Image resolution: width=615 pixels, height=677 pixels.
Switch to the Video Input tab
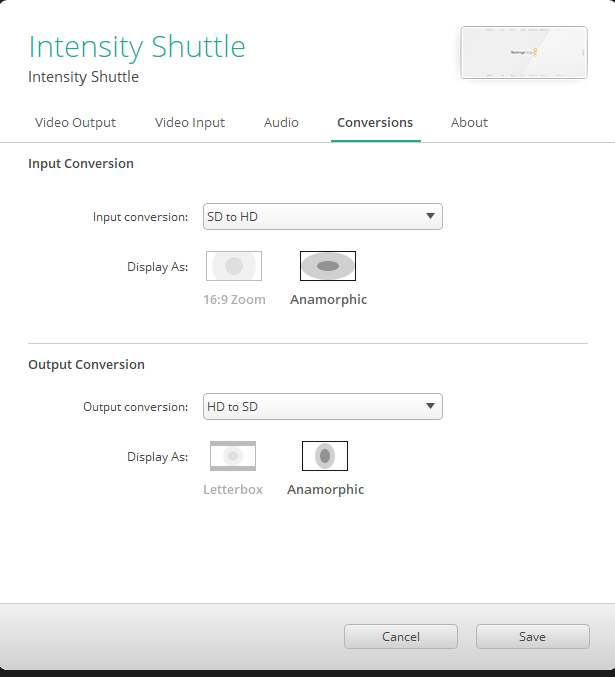point(190,123)
